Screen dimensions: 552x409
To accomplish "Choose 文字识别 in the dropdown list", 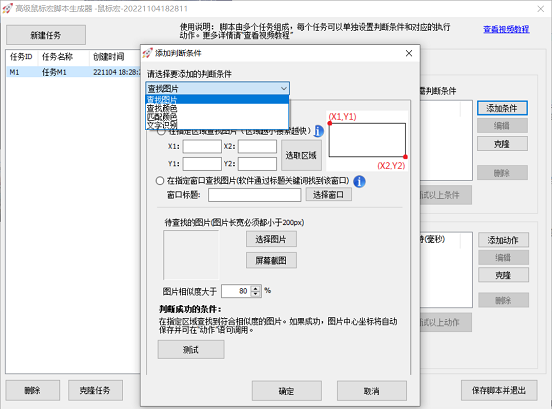I will click(217, 125).
